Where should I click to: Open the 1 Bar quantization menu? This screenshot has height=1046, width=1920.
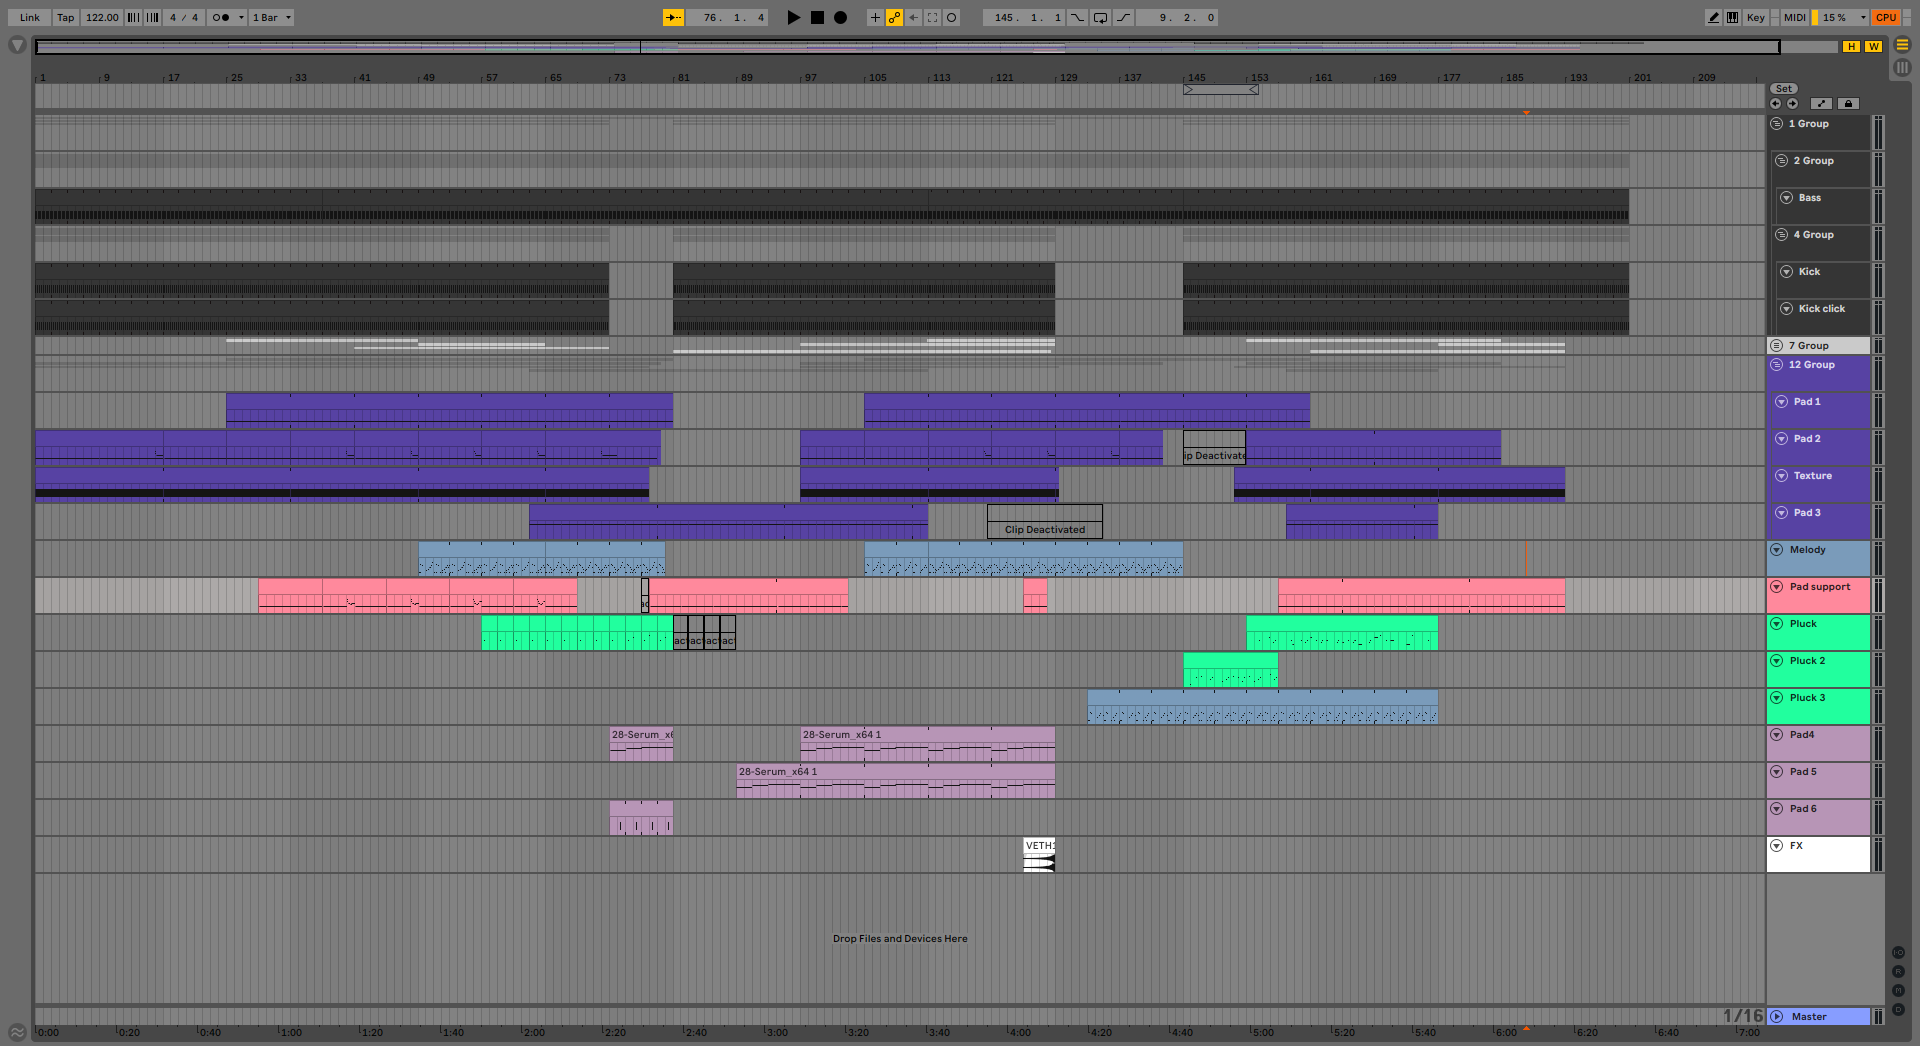point(272,17)
